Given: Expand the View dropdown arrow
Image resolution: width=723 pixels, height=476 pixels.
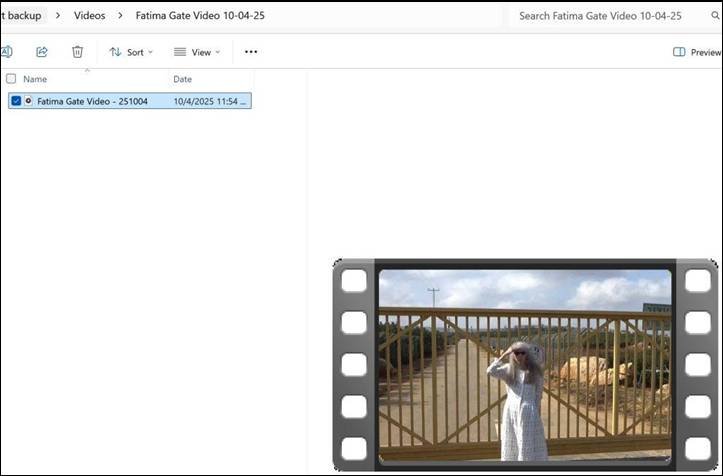Looking at the screenshot, I should (x=218, y=52).
